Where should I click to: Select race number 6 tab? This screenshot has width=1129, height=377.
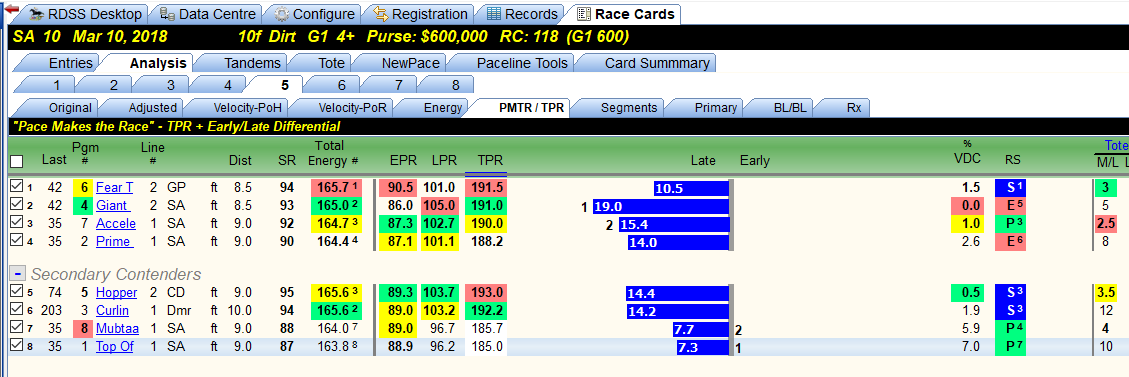[x=342, y=85]
